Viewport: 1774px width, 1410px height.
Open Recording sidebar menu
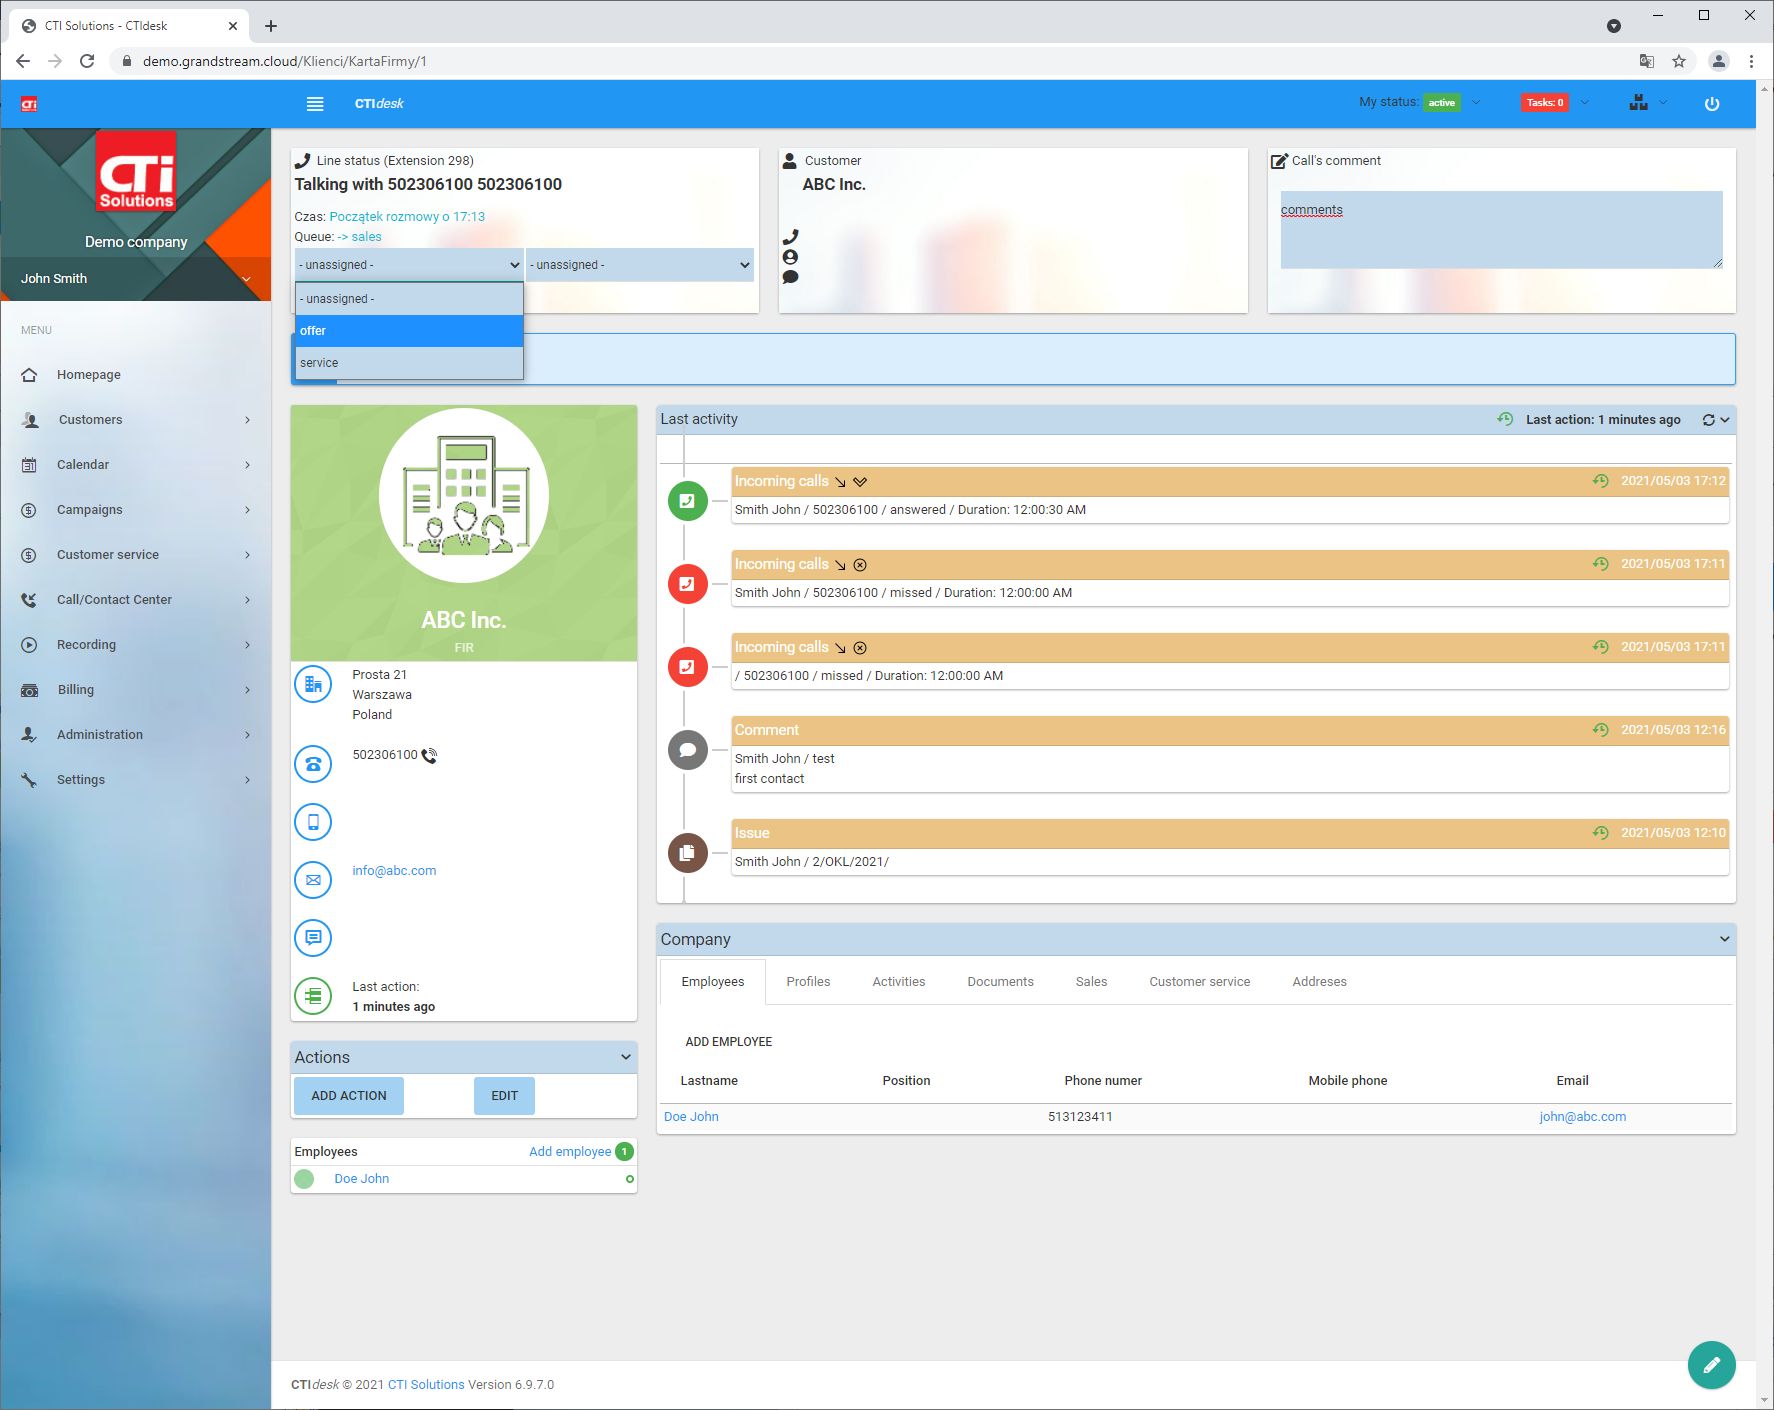pos(135,645)
